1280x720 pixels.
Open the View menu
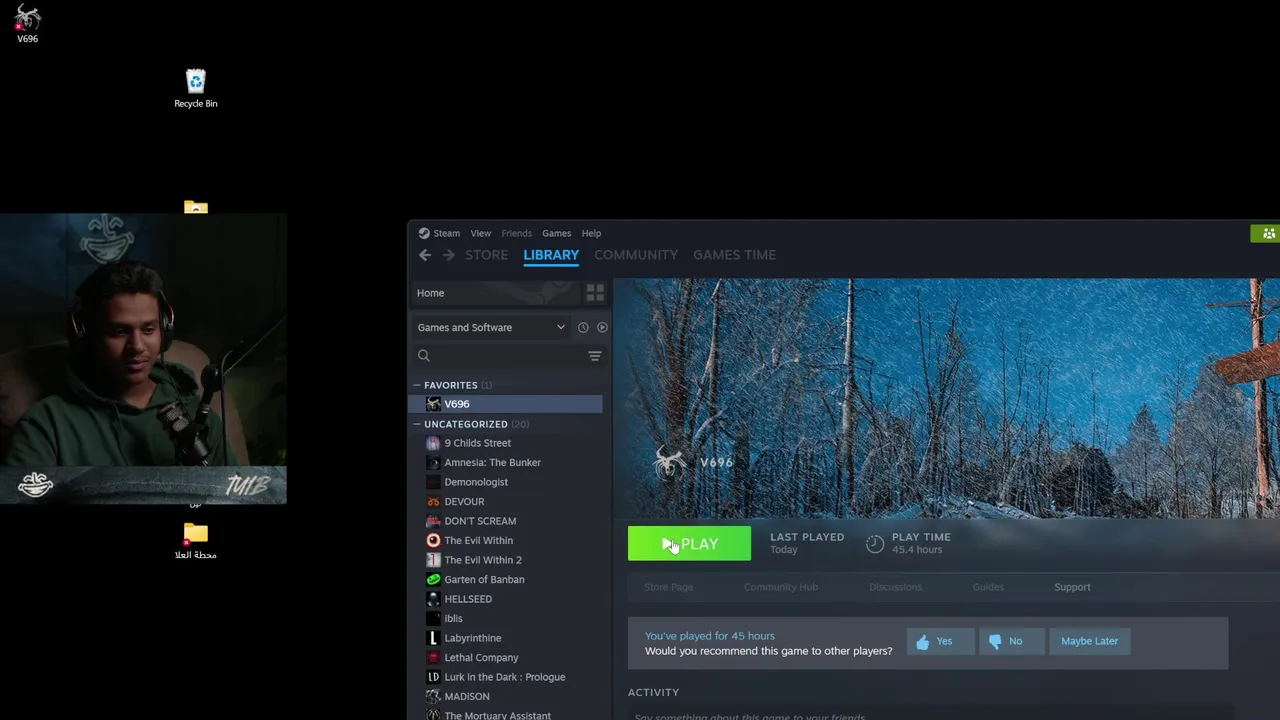[481, 233]
